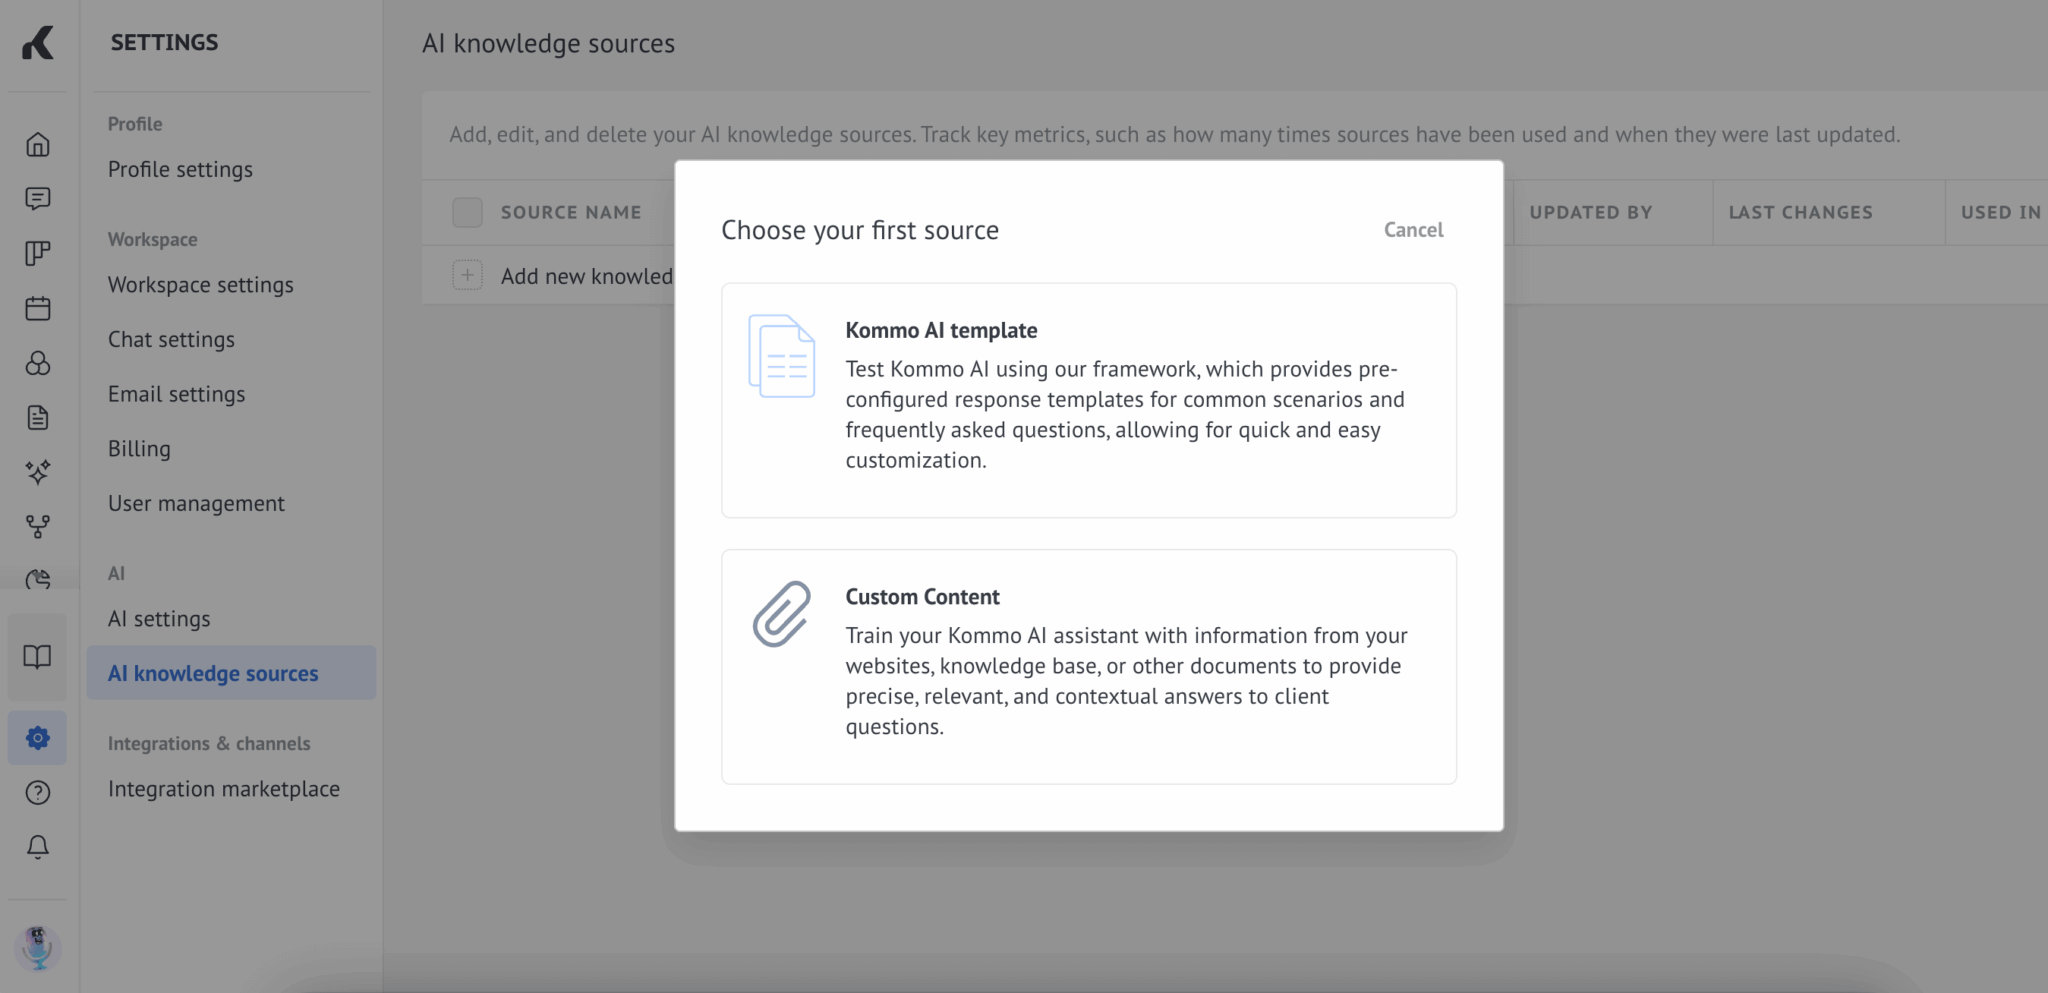
Task: Click the Kommo AI template document icon
Action: [782, 356]
